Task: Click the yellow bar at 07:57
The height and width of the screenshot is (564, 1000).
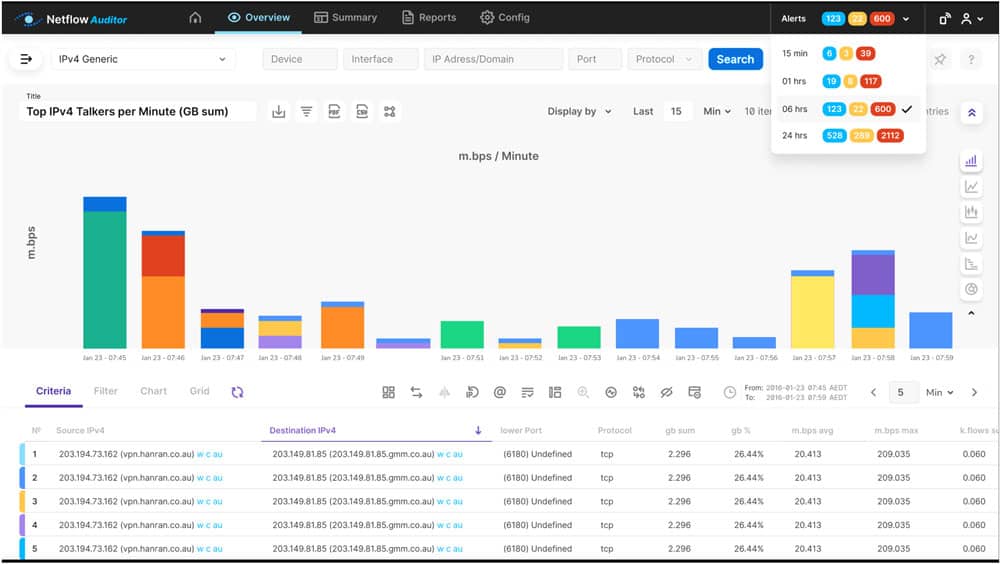Action: pos(812,312)
